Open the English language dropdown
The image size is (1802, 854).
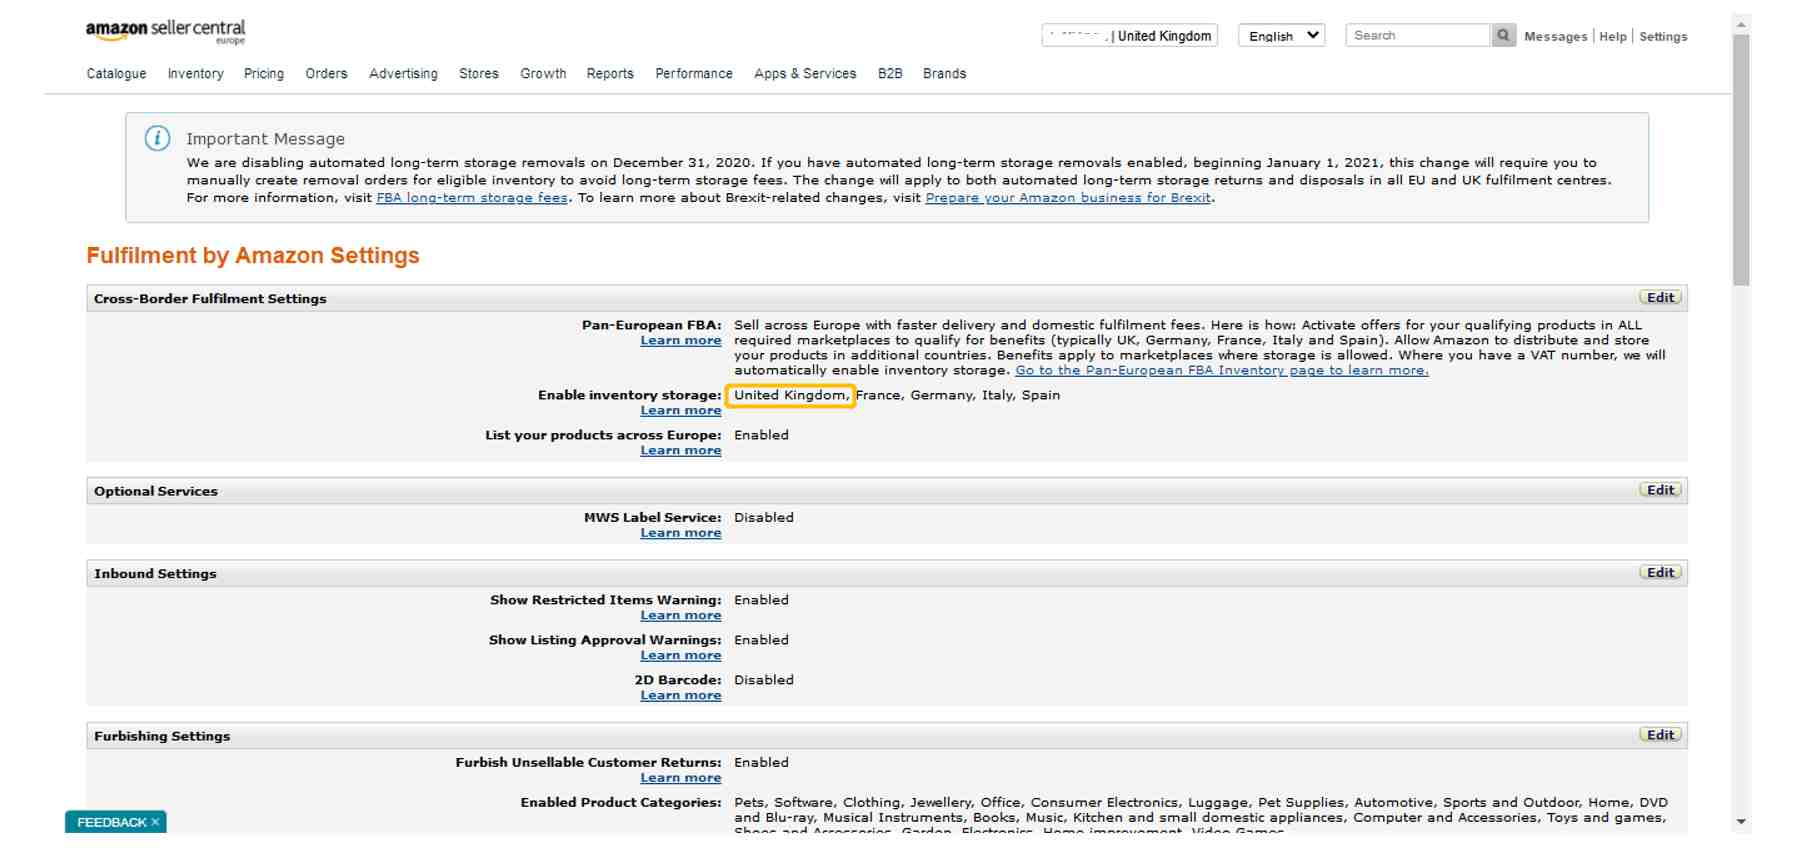(x=1282, y=36)
